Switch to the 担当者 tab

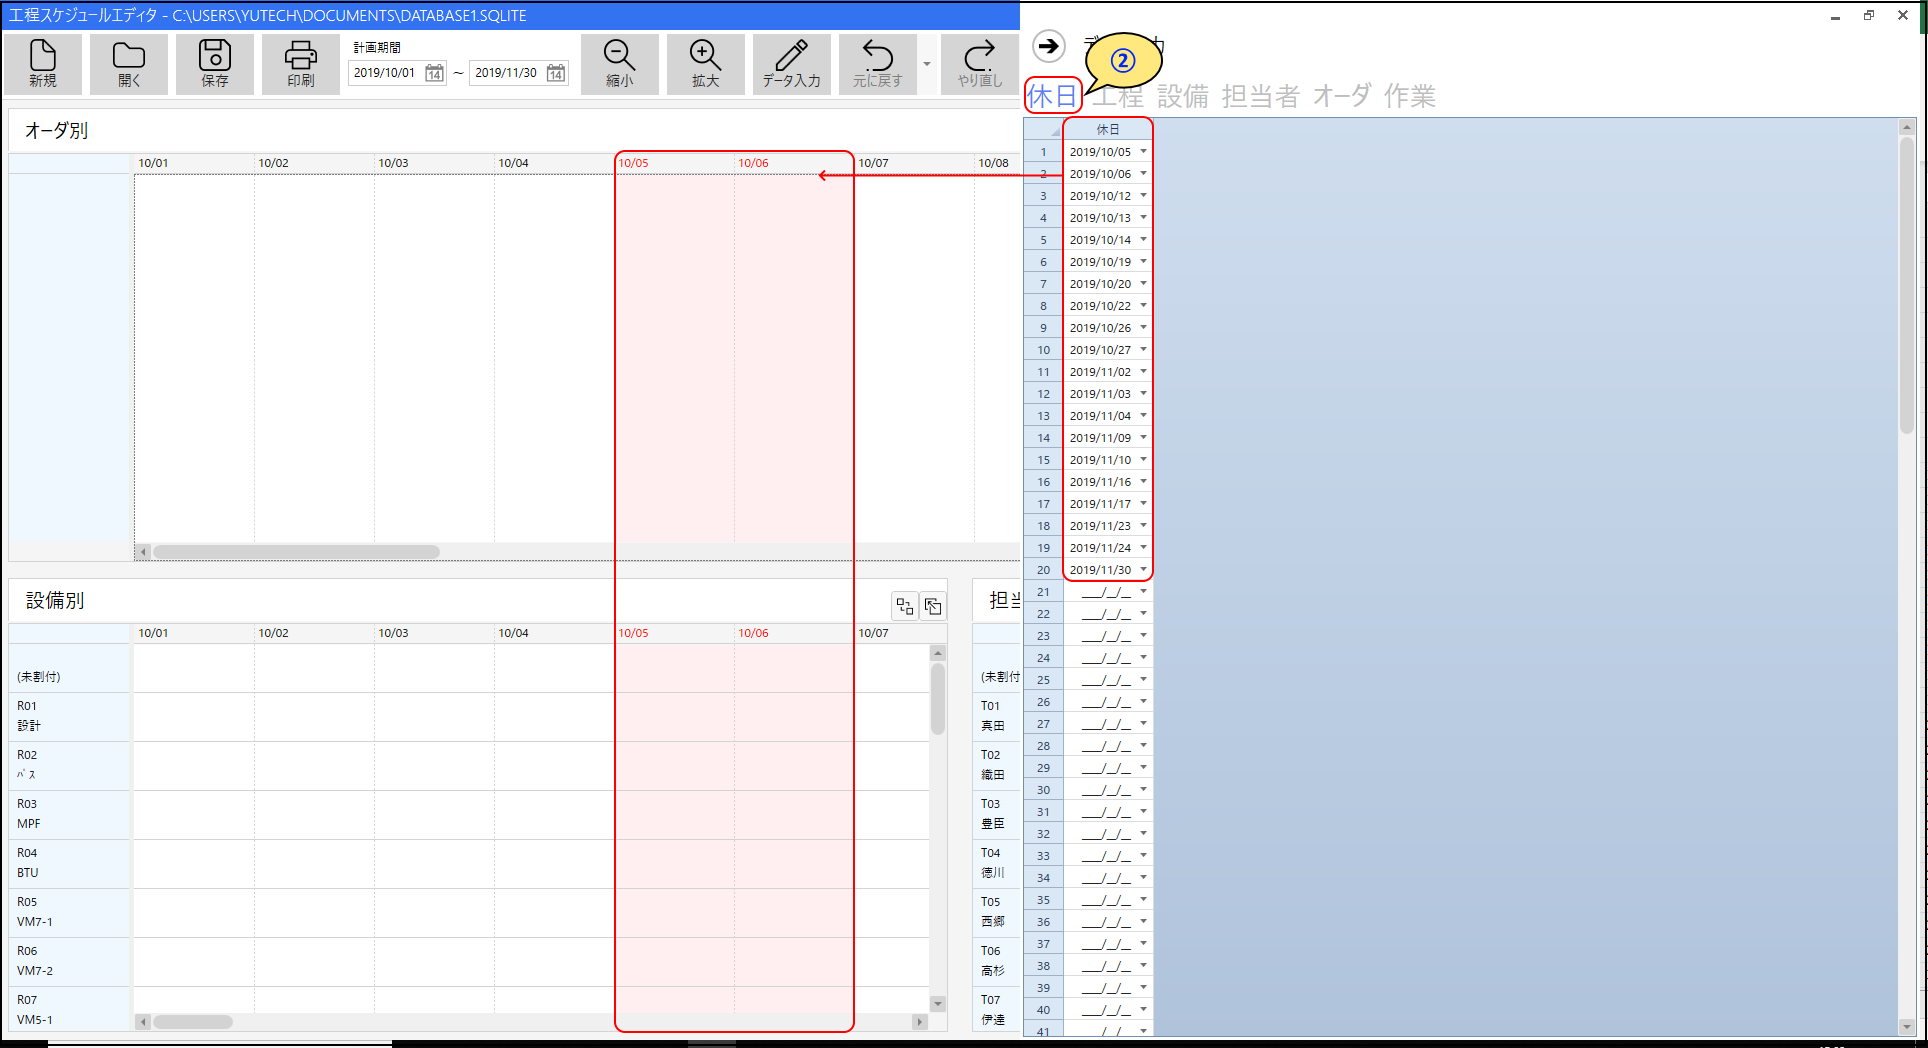(x=1260, y=96)
